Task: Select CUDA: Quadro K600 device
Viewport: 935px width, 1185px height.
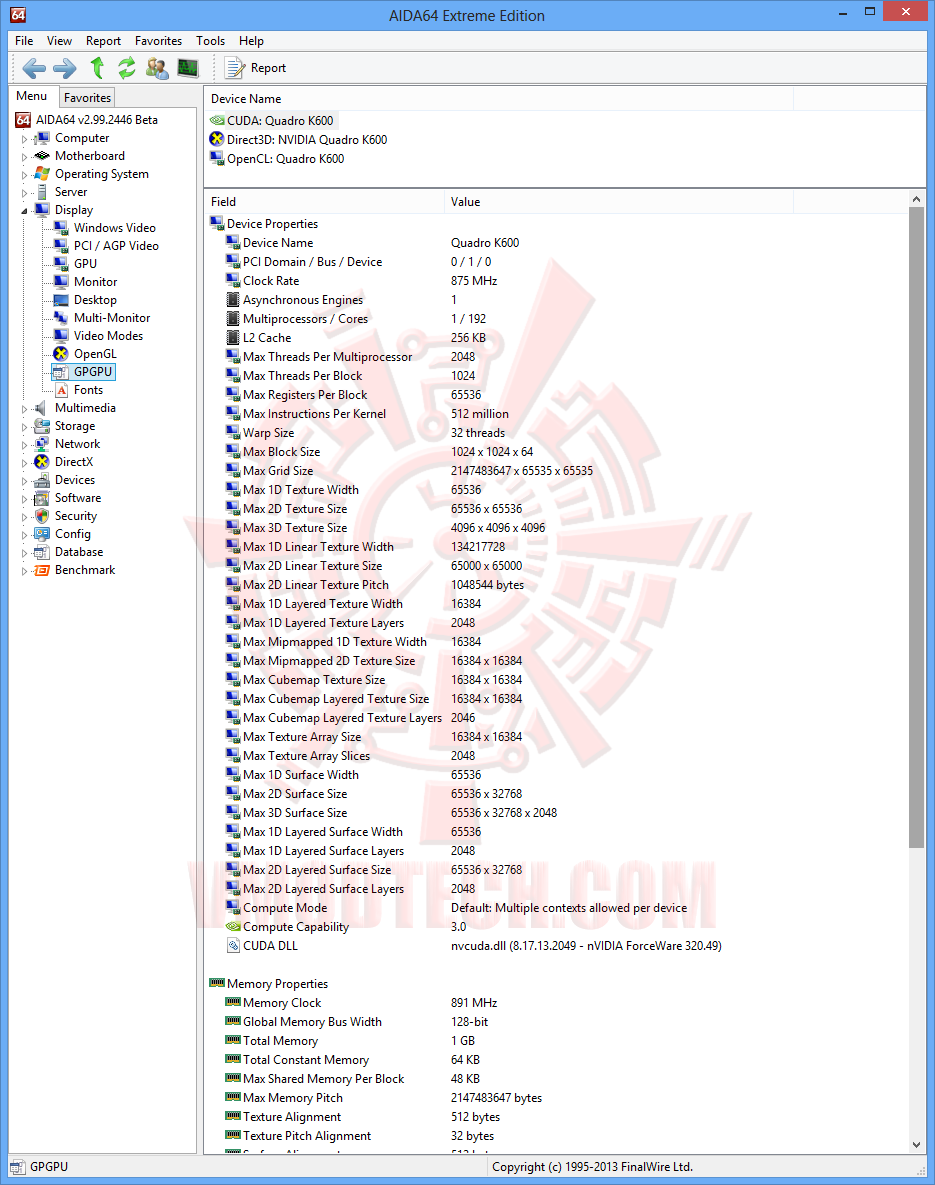Action: [280, 120]
